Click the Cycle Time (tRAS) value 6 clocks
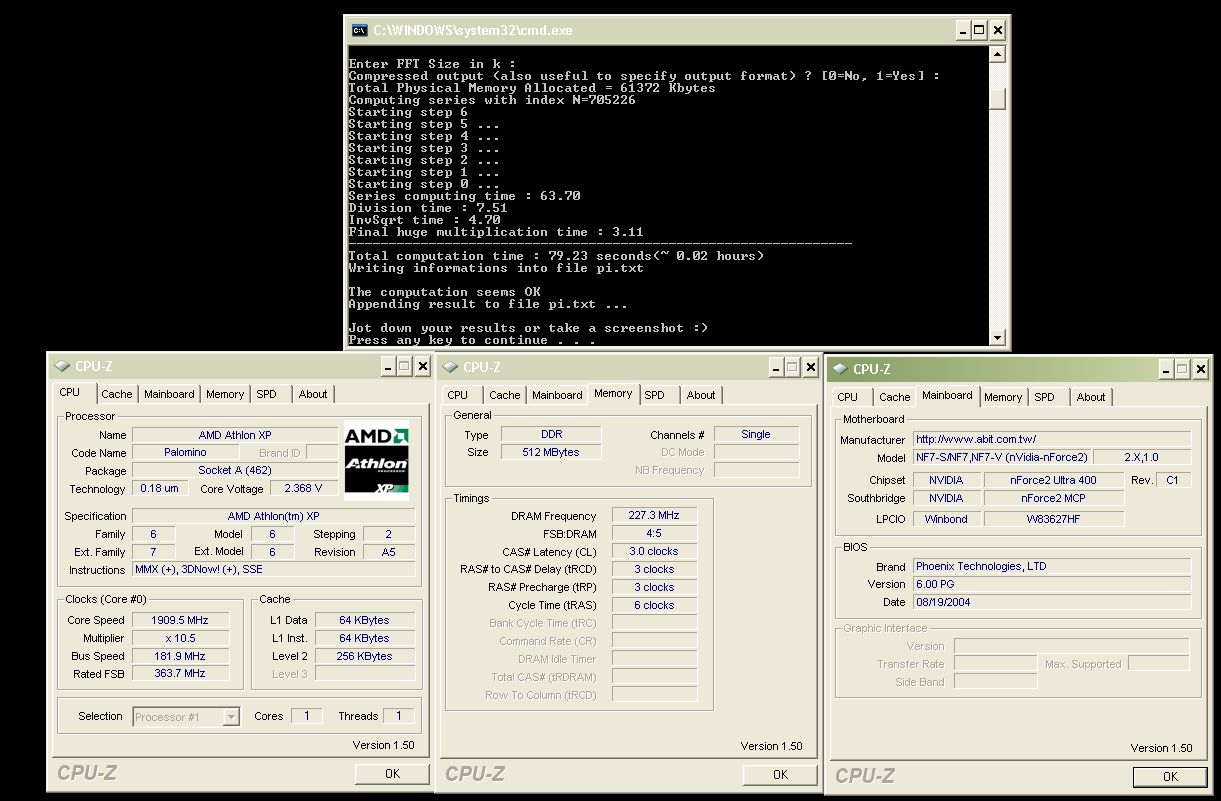 tap(655, 605)
